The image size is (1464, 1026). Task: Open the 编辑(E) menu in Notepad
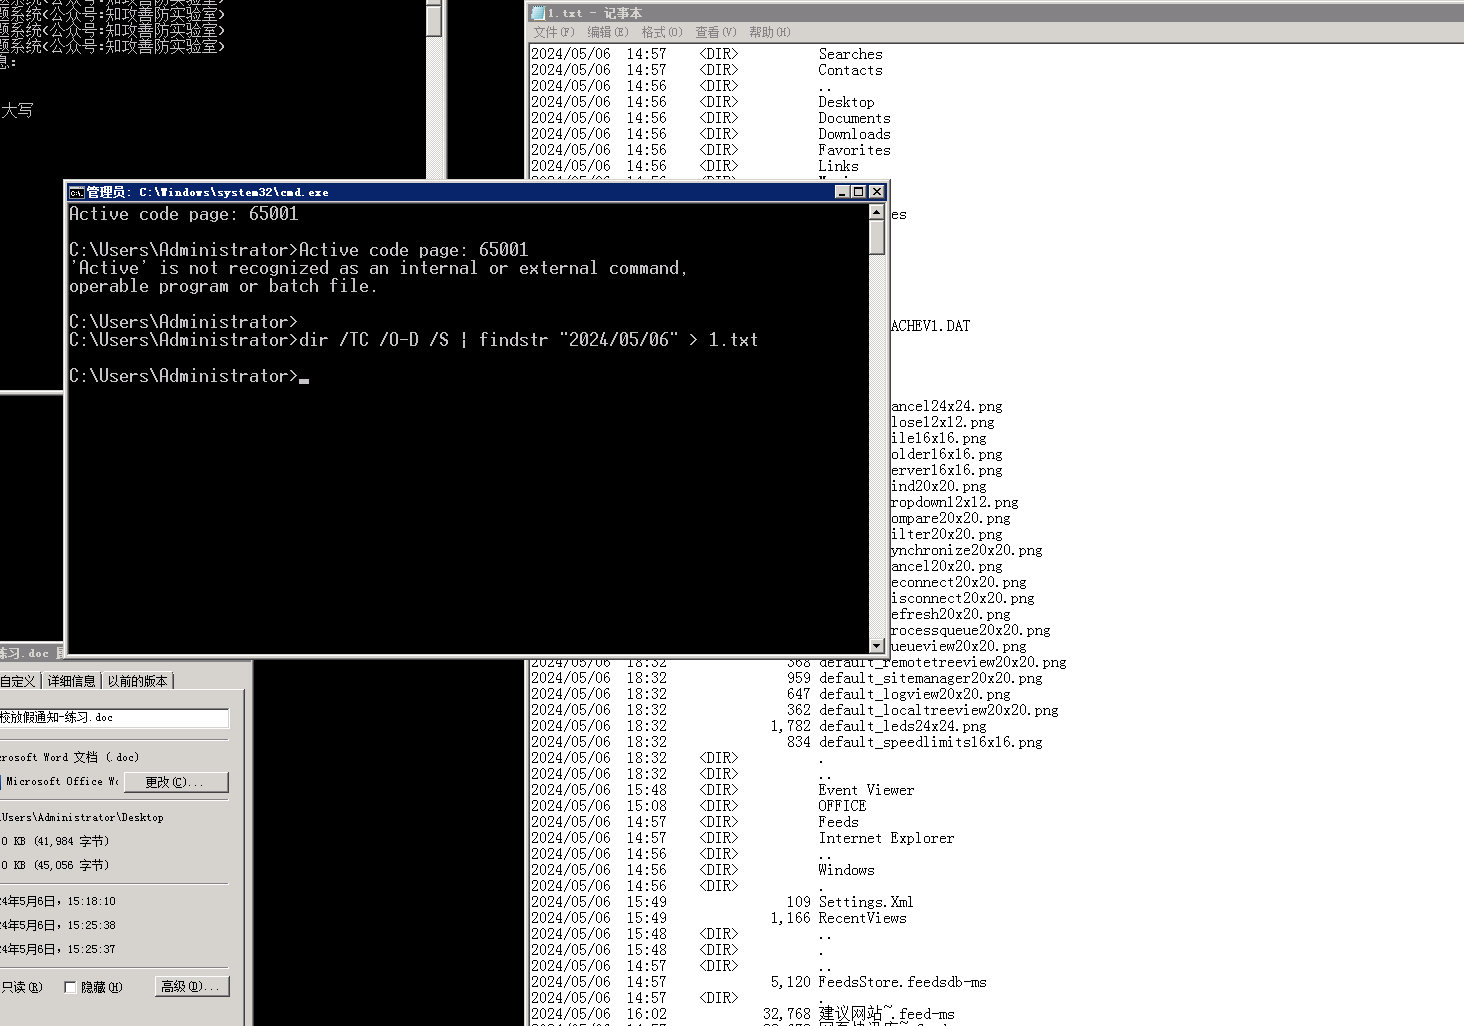tap(607, 32)
